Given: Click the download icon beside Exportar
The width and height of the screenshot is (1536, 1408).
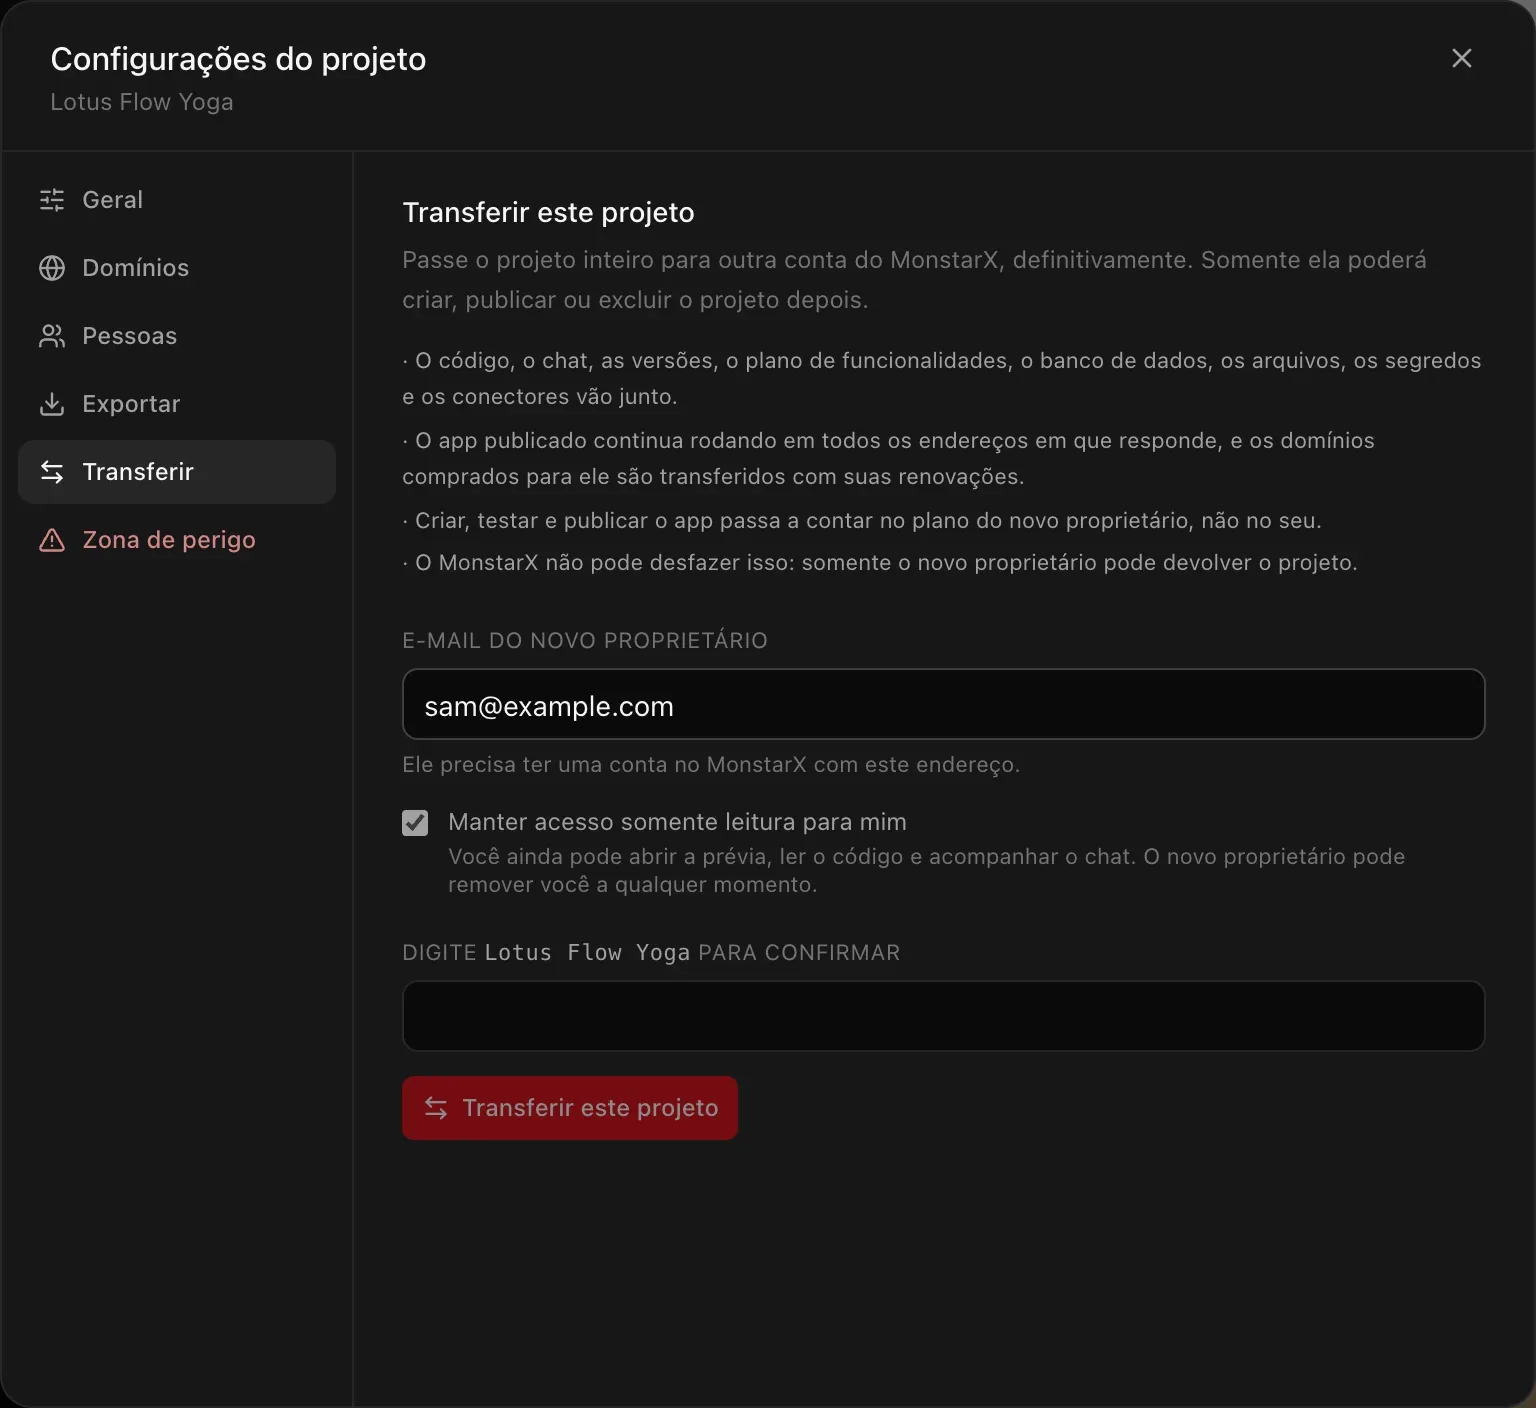Looking at the screenshot, I should coord(52,404).
